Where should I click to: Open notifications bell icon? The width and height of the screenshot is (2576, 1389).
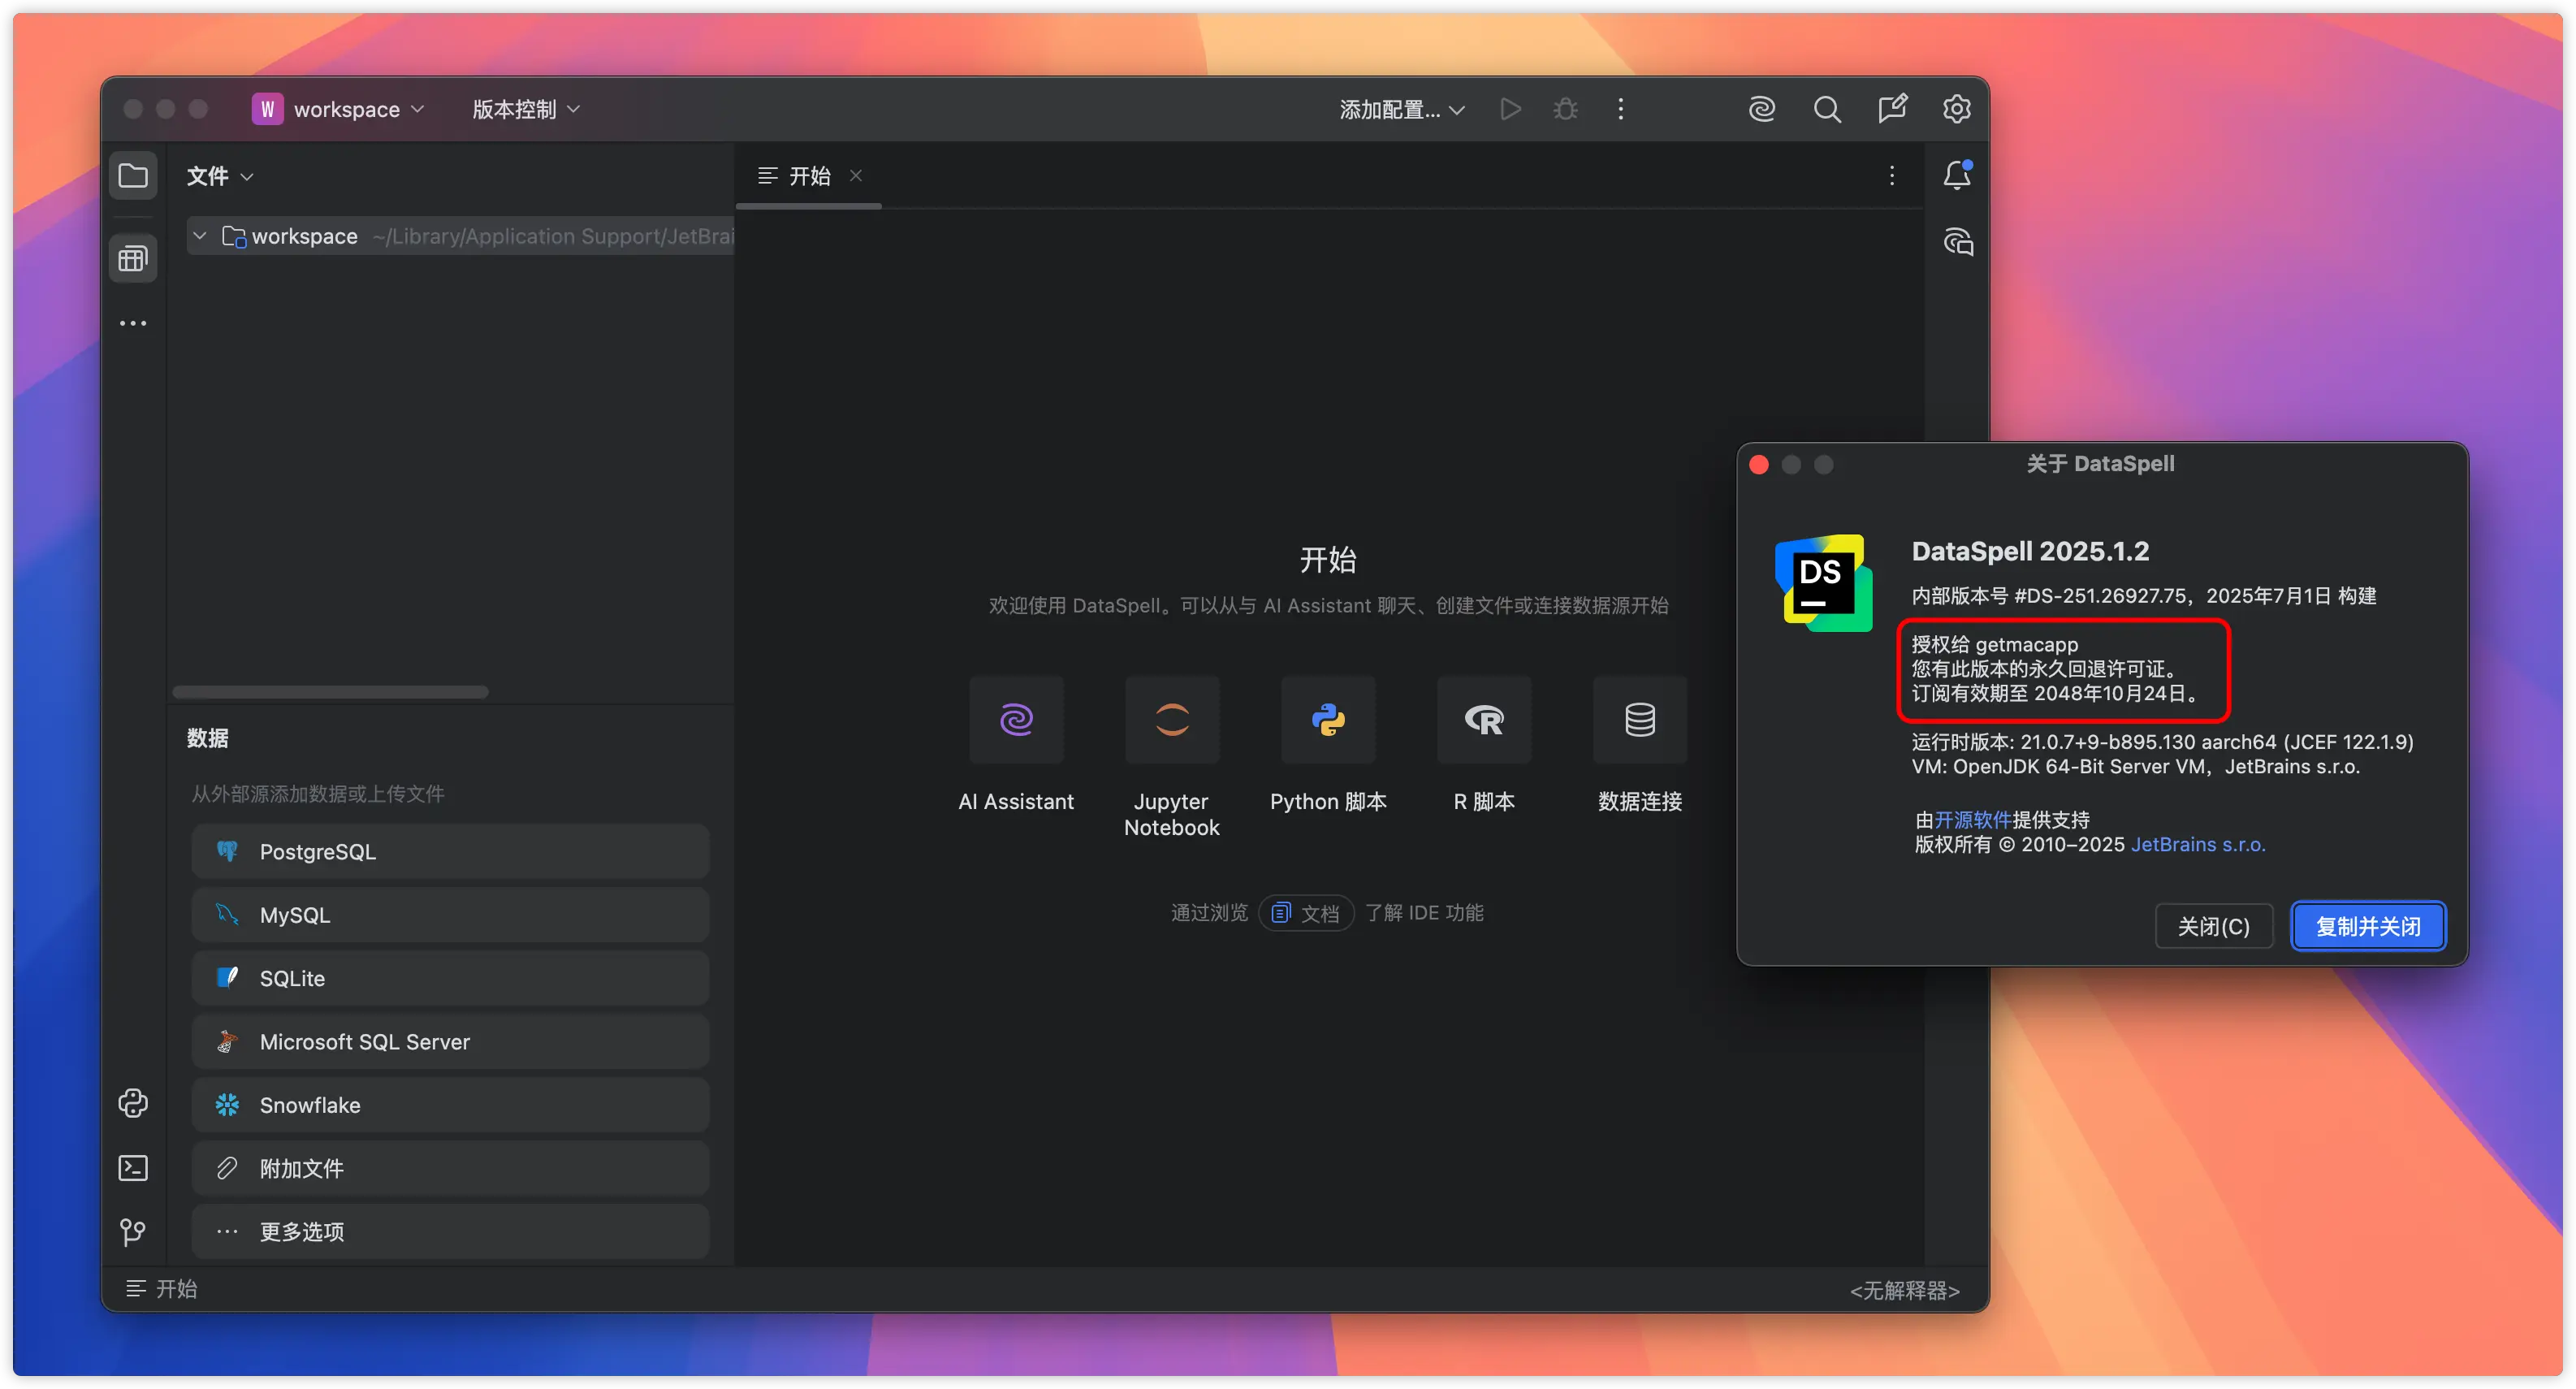1957,176
